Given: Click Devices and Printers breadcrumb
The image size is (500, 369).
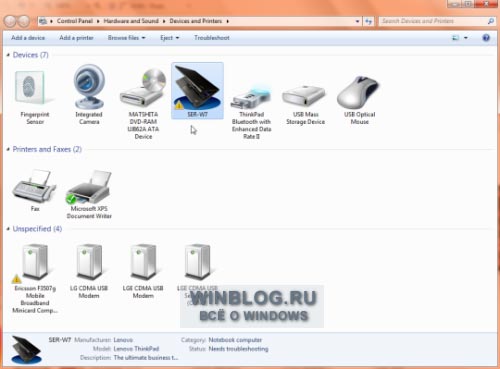Looking at the screenshot, I should (x=196, y=21).
